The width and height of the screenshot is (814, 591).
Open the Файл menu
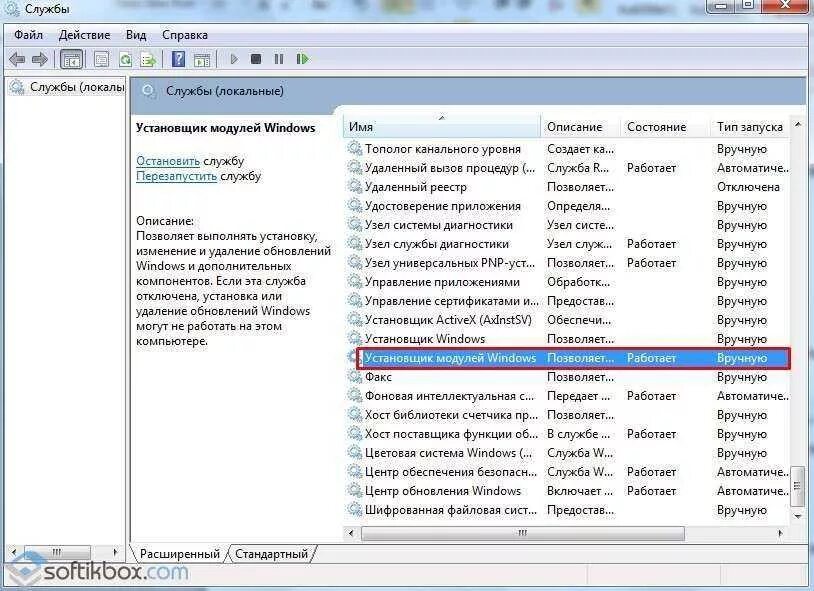point(29,35)
